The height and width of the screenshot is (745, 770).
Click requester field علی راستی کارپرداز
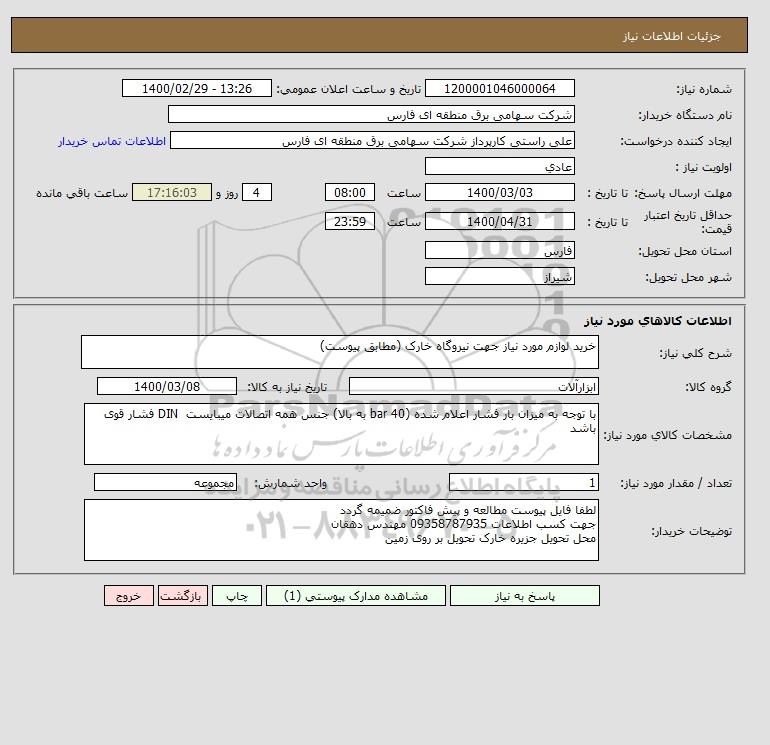click(372, 140)
